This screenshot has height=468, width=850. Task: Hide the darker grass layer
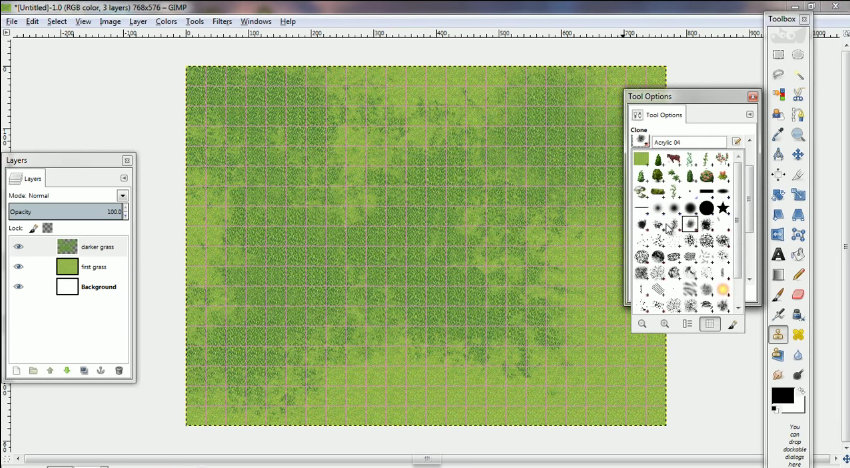pyautogui.click(x=18, y=247)
